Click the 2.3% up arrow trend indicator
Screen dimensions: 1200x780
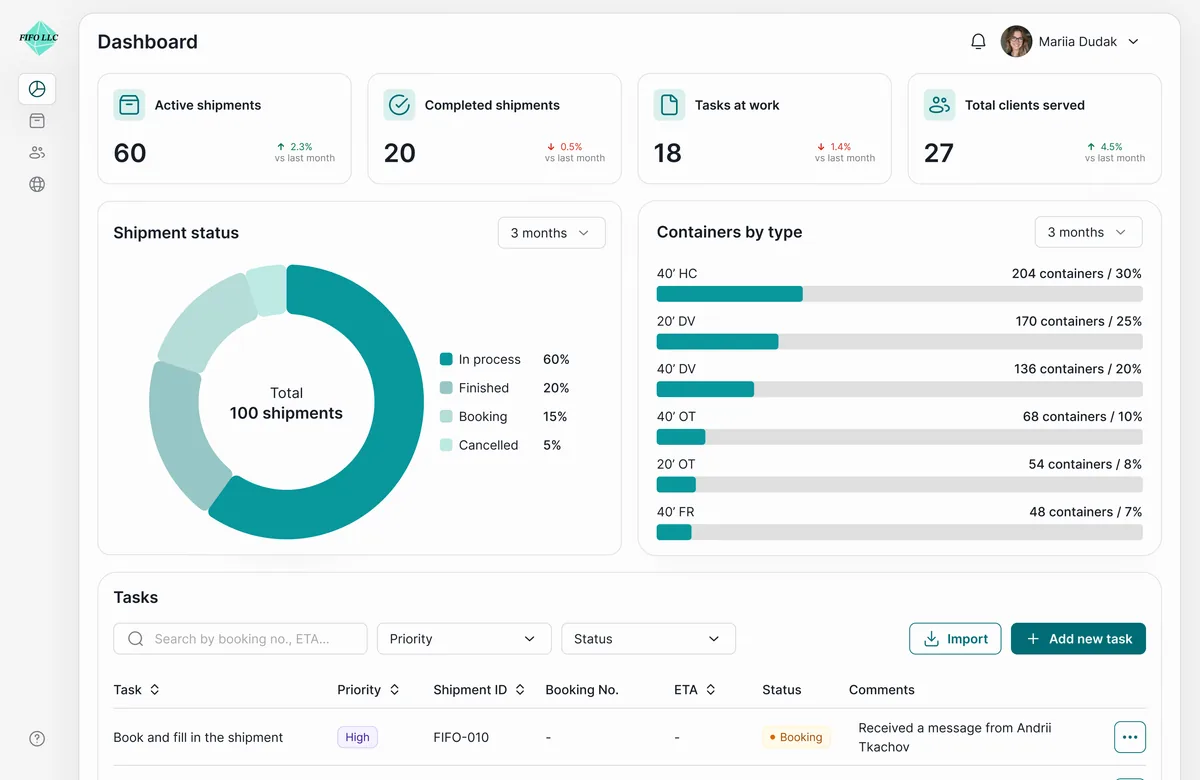pos(295,147)
